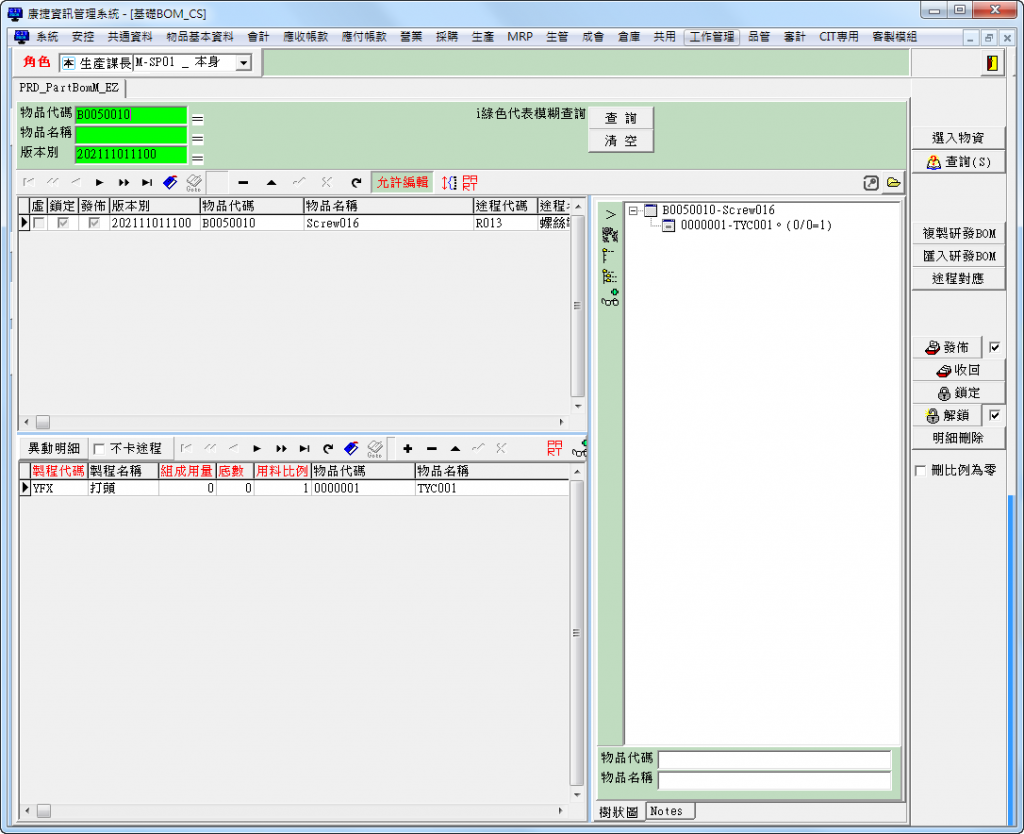Click the 複製研發BOM button

click(x=958, y=233)
